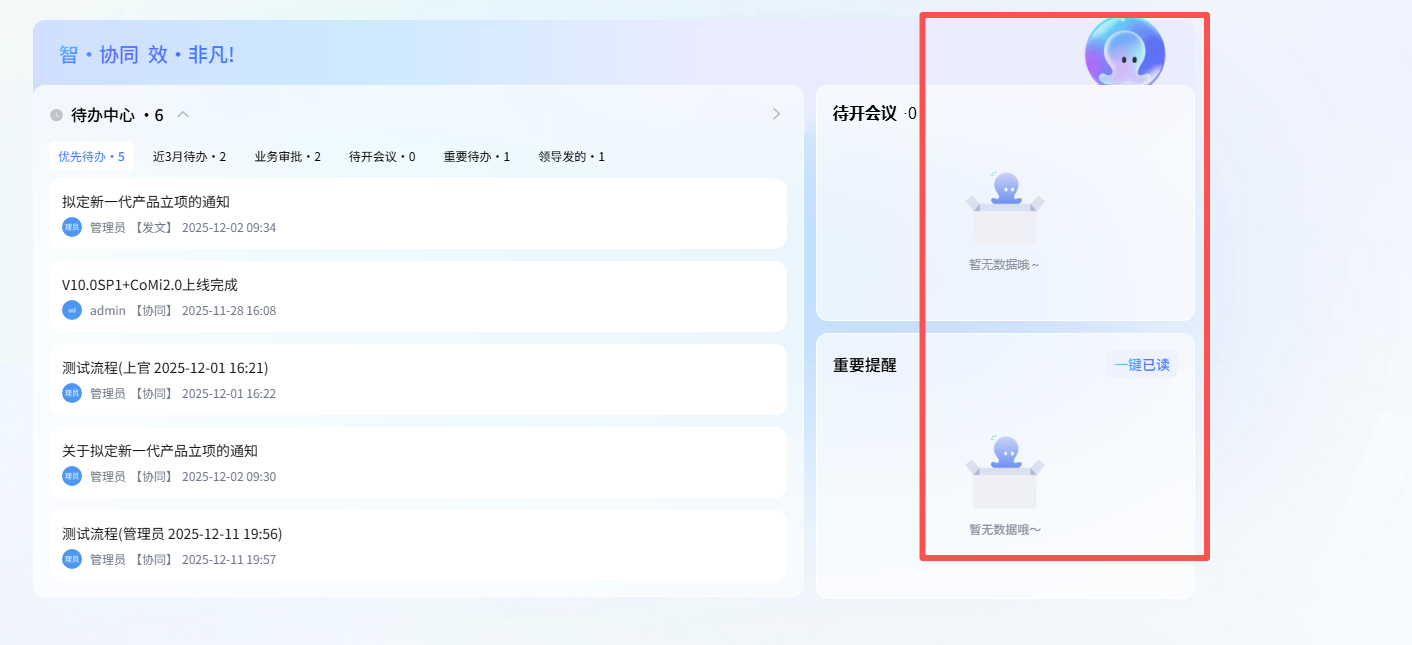Switch to the 近3月待办 tab
This screenshot has width=1412, height=645.
click(189, 157)
